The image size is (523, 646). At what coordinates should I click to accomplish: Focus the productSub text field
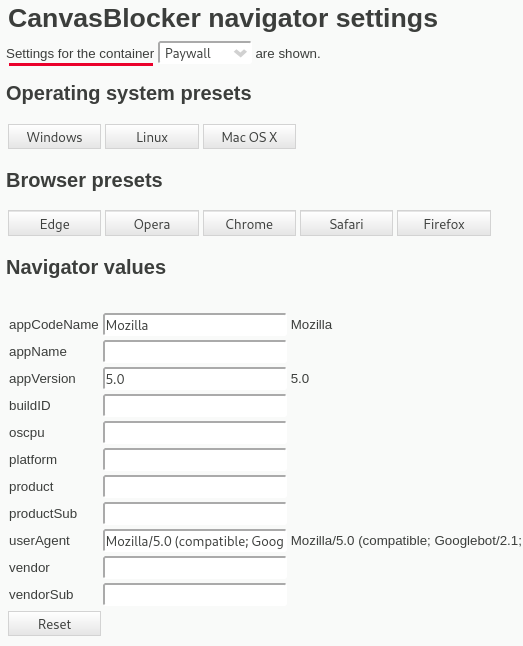tap(195, 514)
